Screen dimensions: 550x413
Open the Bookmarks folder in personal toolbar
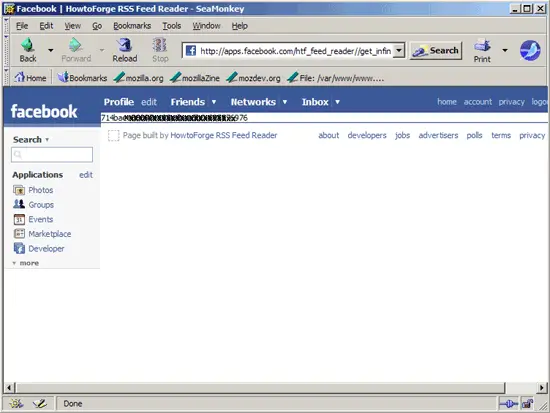(82, 78)
